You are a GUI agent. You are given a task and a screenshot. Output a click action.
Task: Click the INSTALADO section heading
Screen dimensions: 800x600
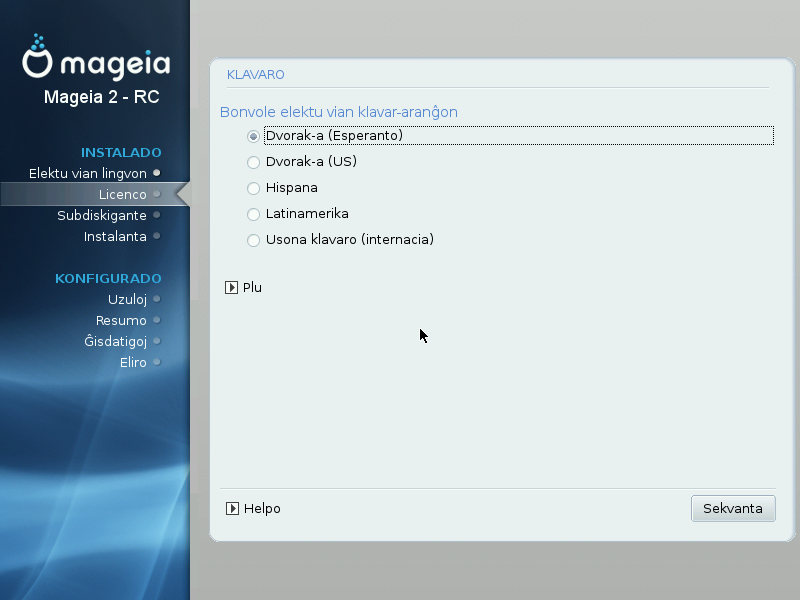[121, 153]
